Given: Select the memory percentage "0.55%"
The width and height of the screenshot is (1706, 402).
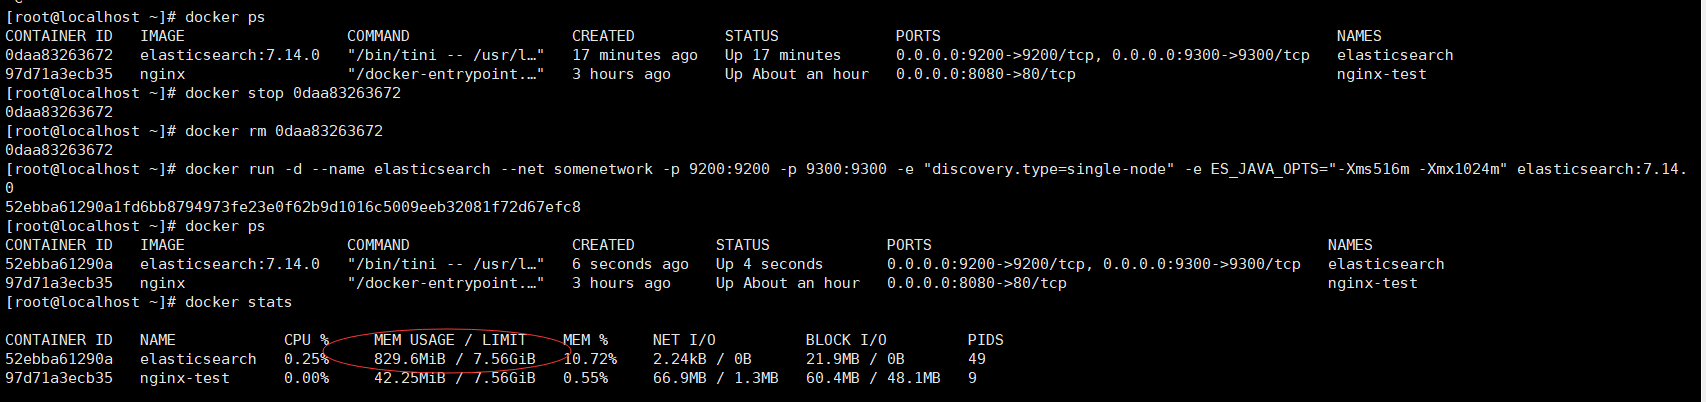Looking at the screenshot, I should [585, 378].
